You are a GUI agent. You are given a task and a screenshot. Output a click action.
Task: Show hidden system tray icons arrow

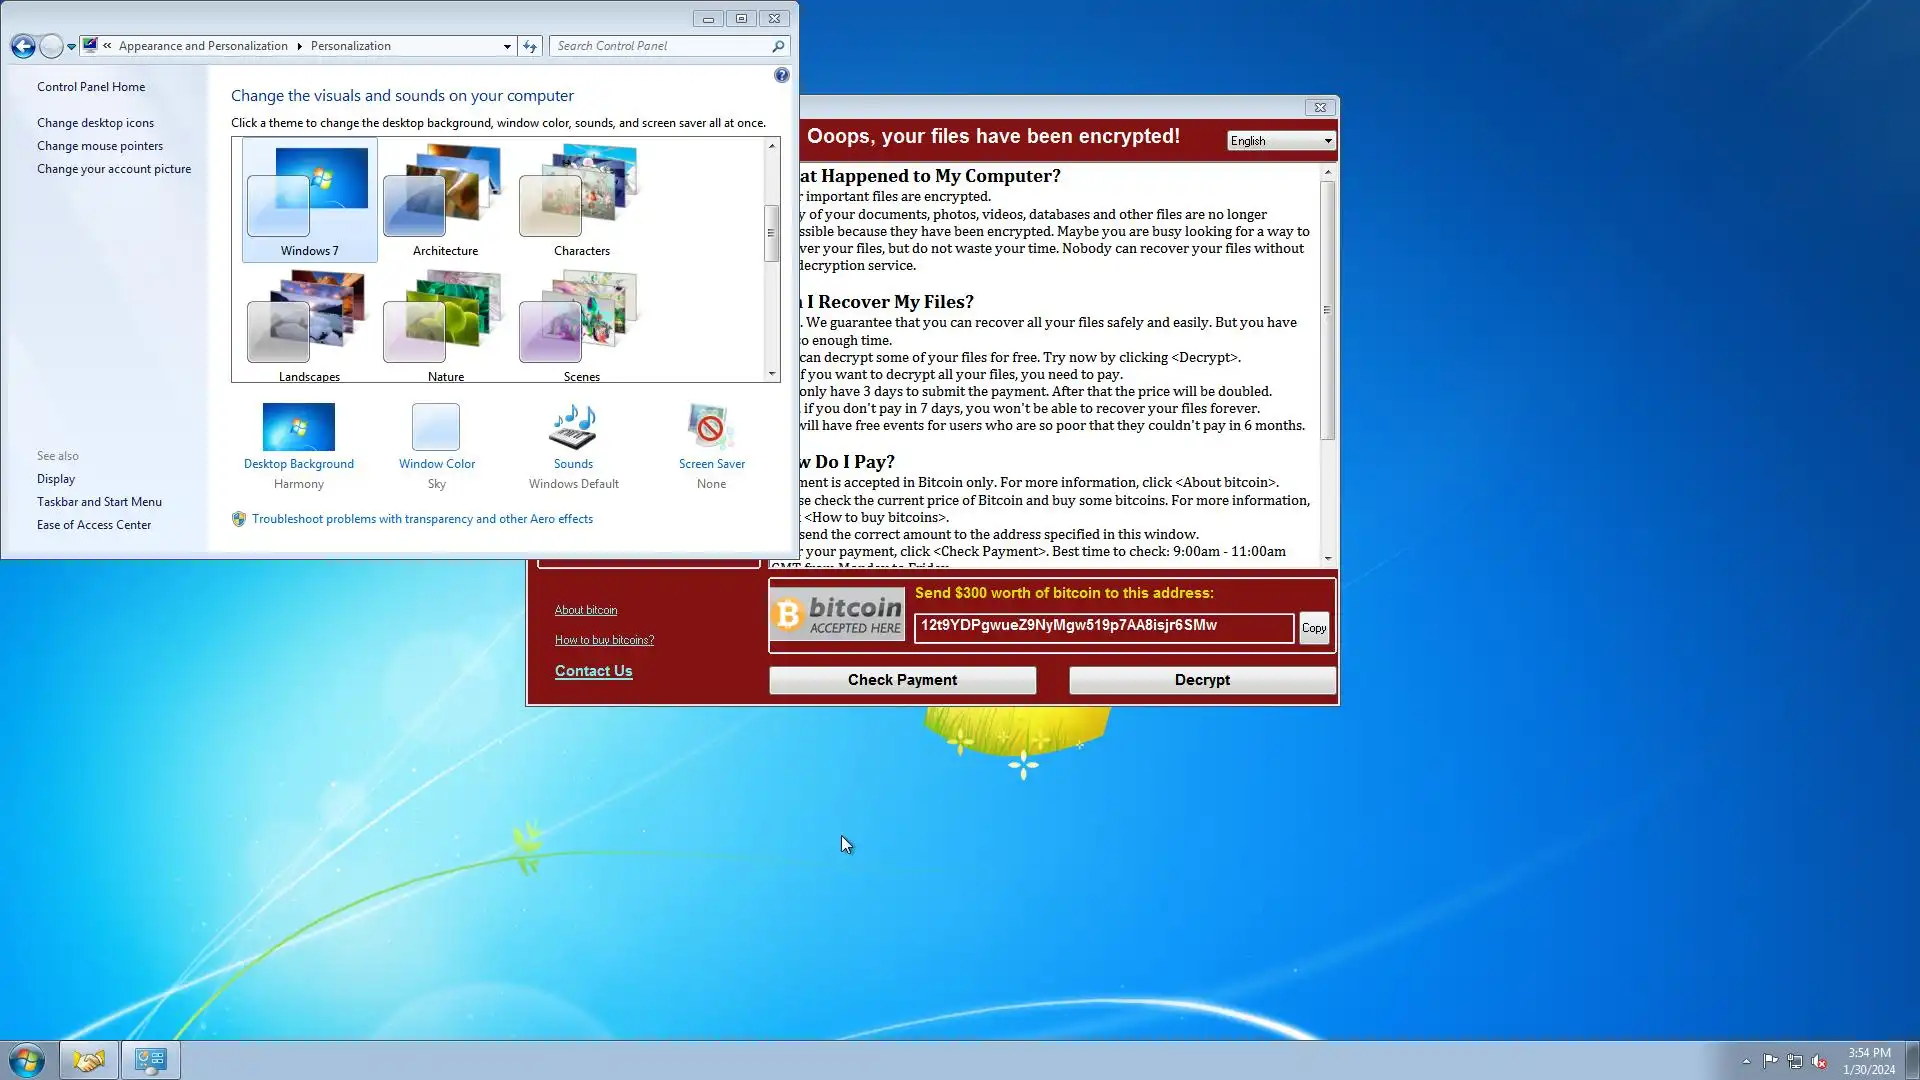(x=1746, y=1061)
